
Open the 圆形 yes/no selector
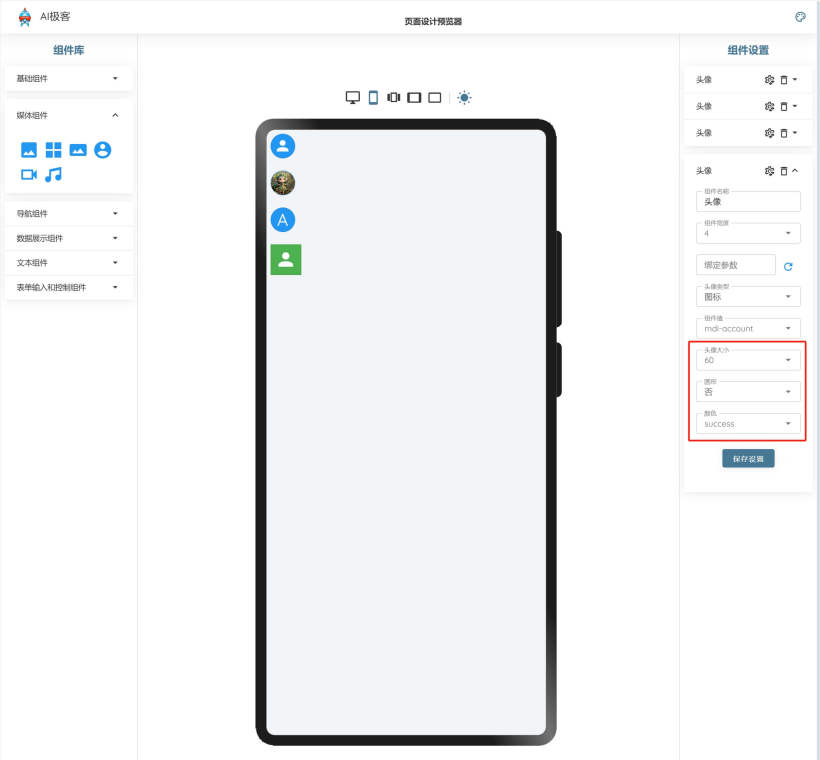tap(747, 392)
